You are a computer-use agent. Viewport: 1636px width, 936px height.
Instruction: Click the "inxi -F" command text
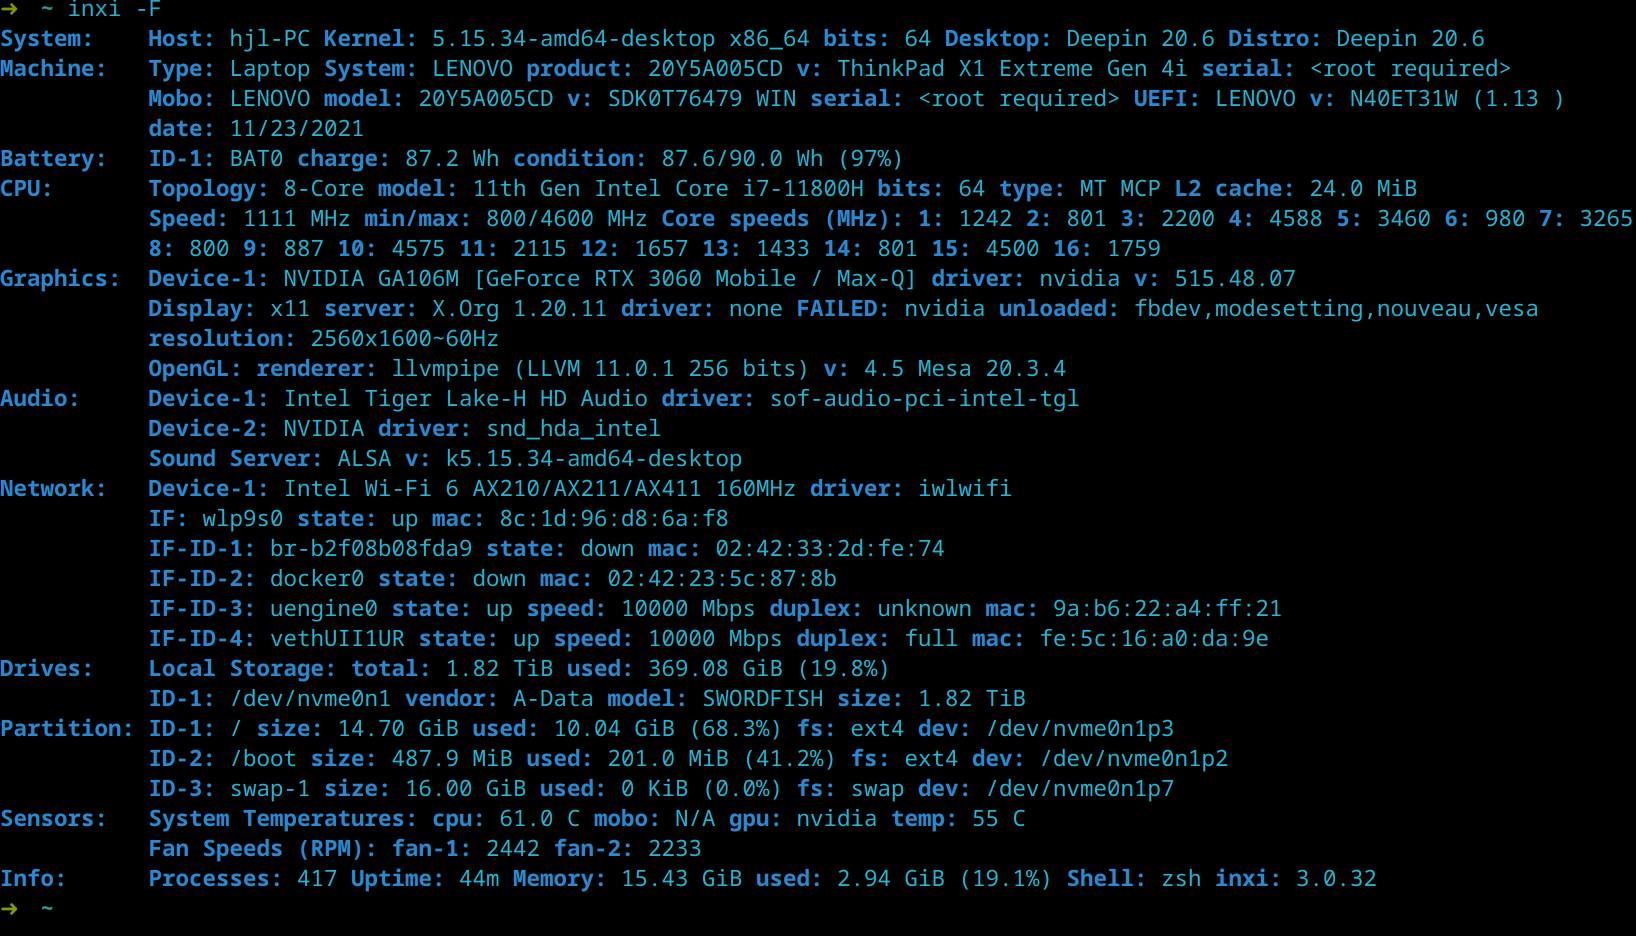pyautogui.click(x=114, y=9)
